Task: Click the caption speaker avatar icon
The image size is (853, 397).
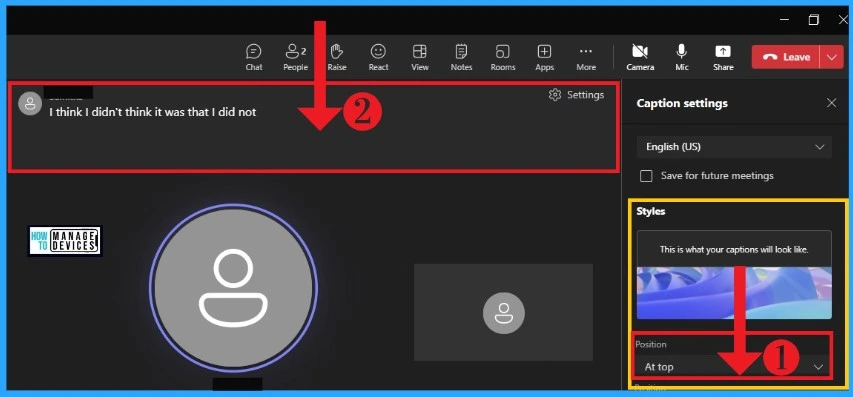Action: (x=30, y=103)
